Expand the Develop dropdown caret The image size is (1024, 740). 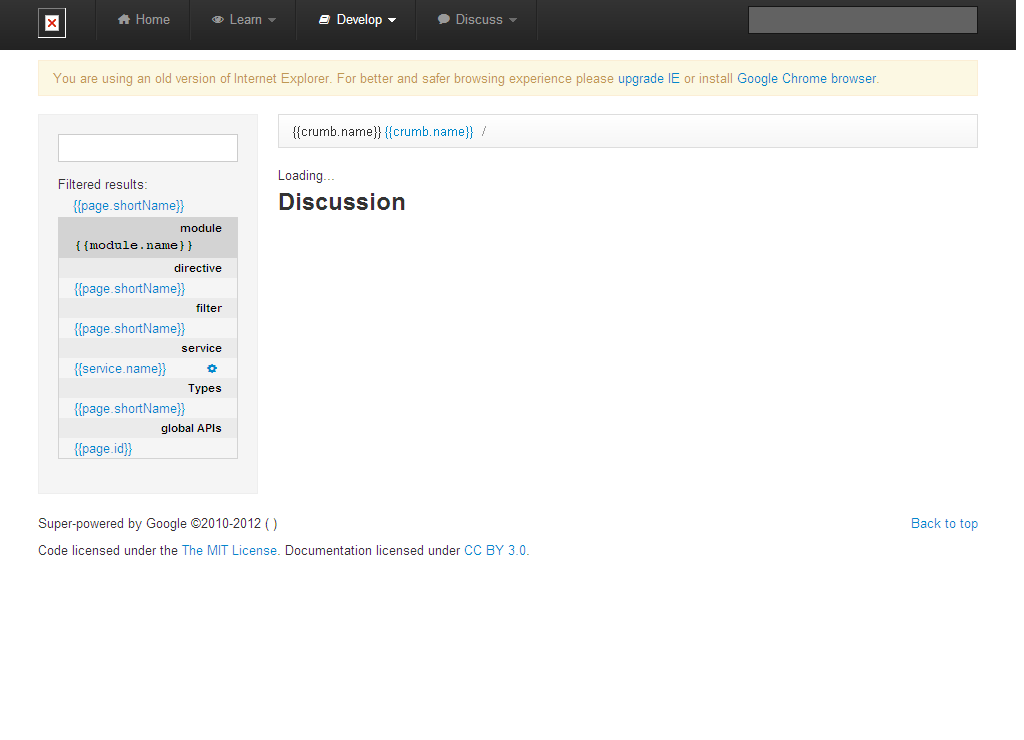(392, 20)
